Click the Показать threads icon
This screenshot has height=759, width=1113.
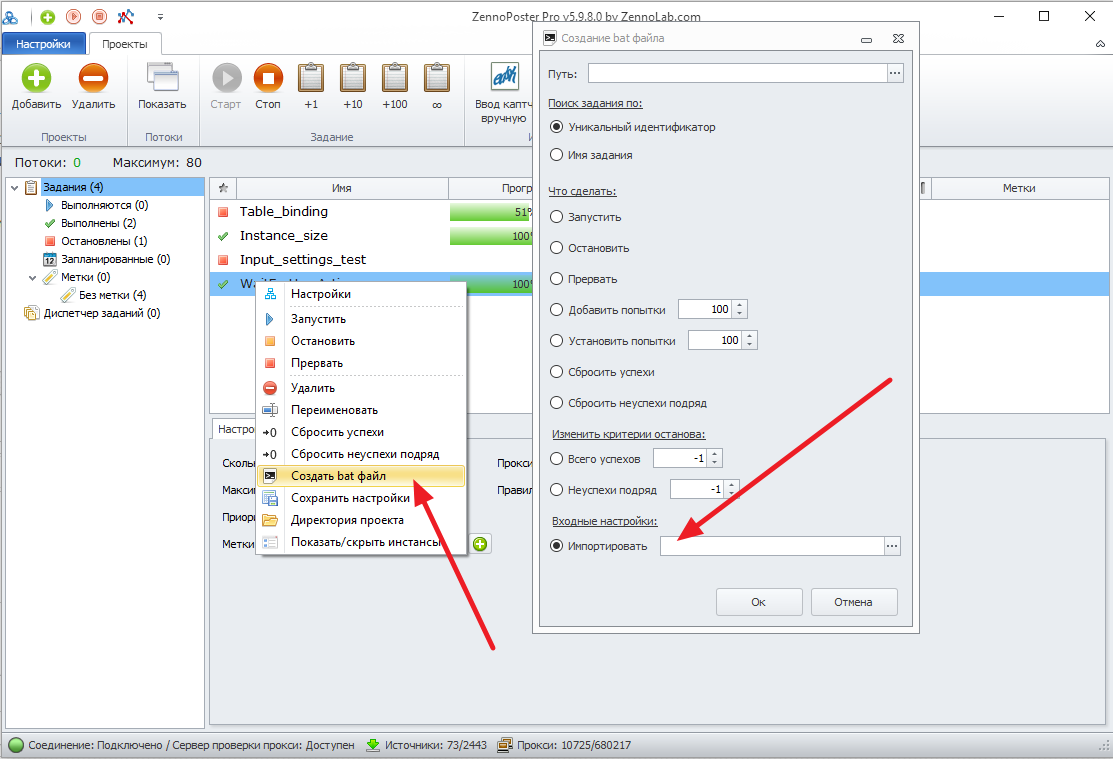[x=163, y=77]
